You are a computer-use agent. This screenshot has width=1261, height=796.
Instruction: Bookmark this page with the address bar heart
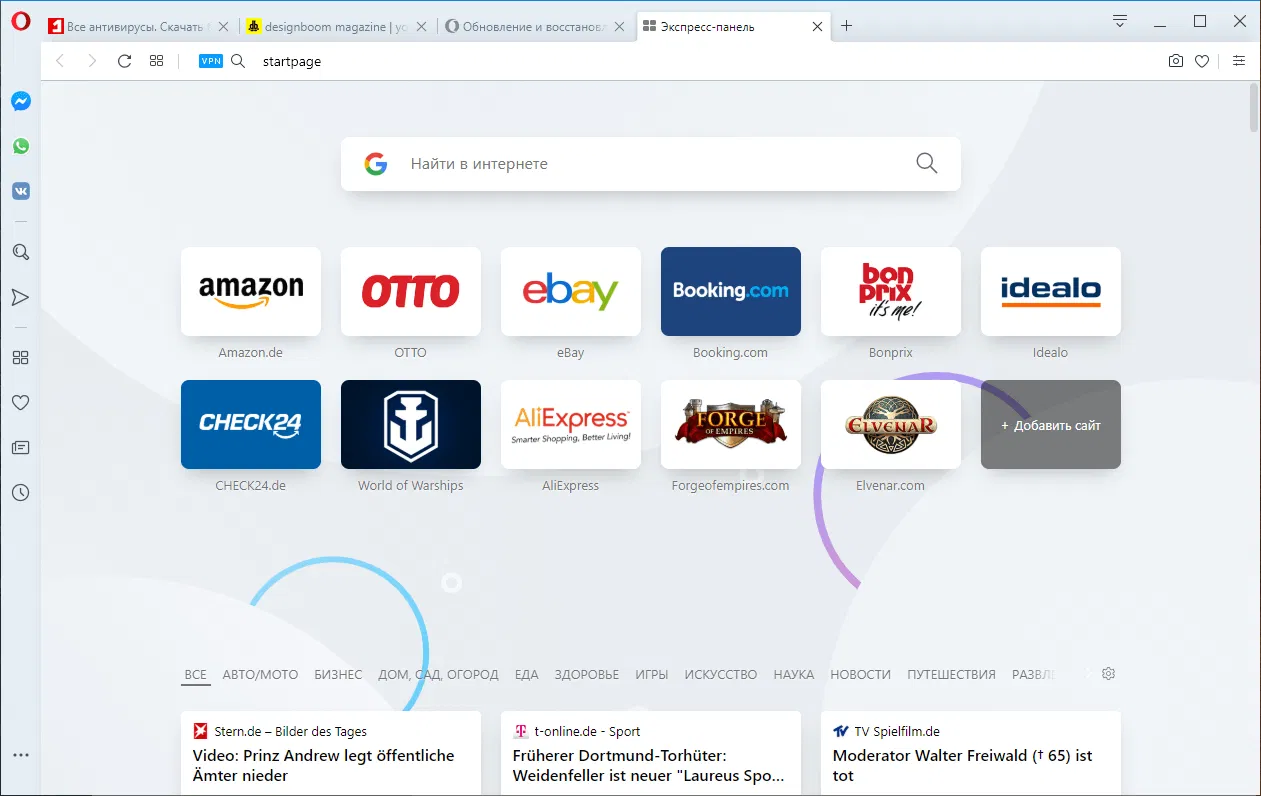coord(1202,61)
